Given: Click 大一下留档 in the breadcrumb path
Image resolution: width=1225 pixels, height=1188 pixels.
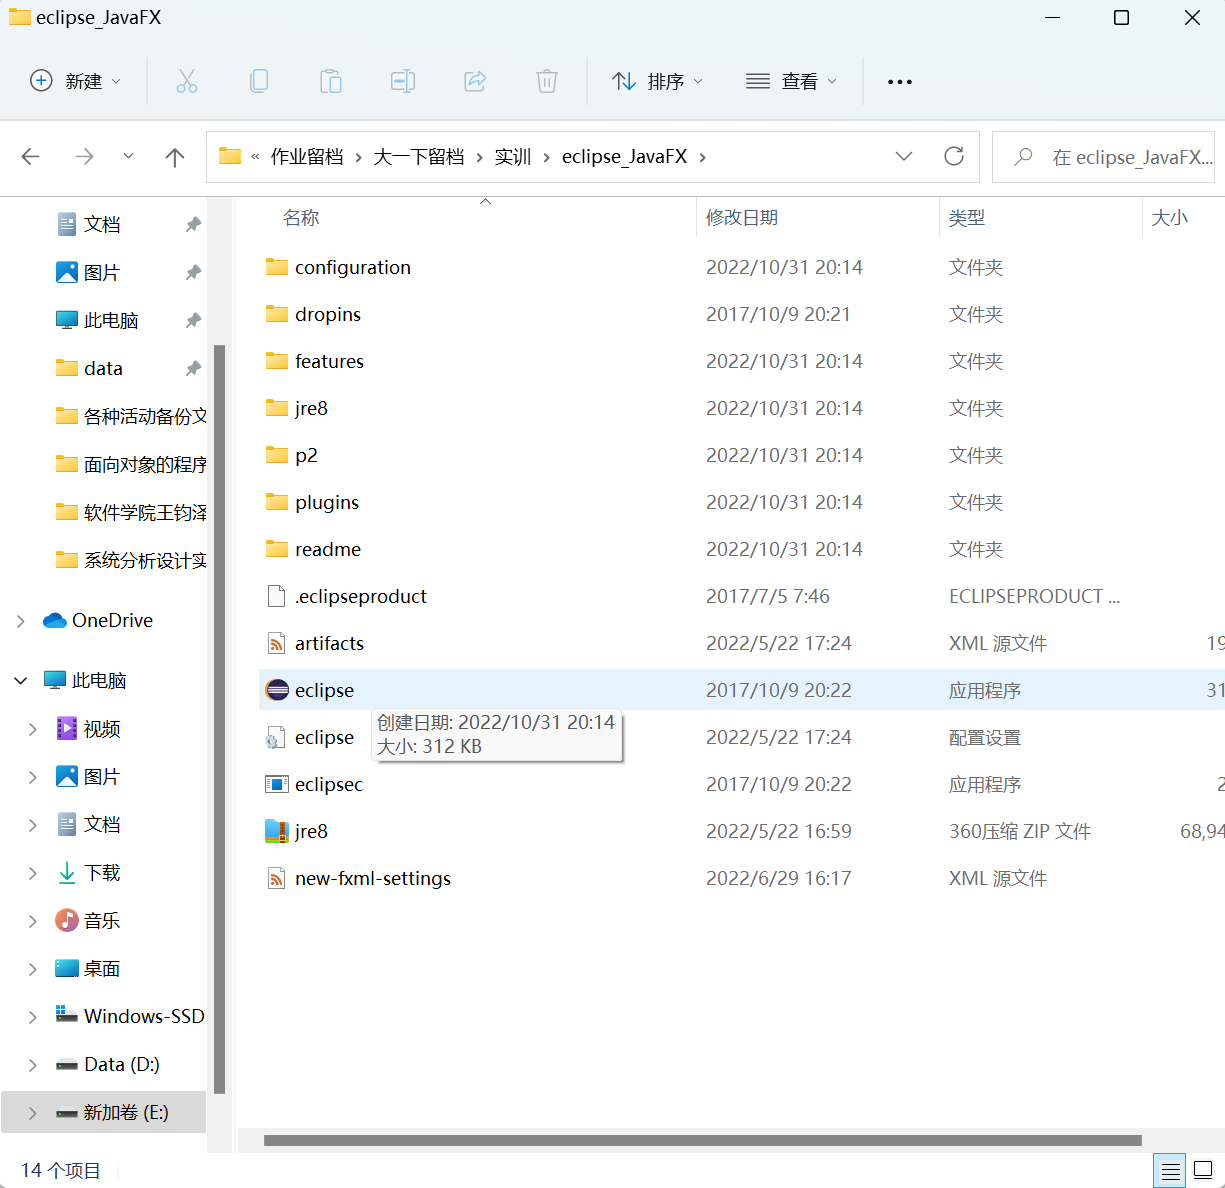Looking at the screenshot, I should click(419, 157).
